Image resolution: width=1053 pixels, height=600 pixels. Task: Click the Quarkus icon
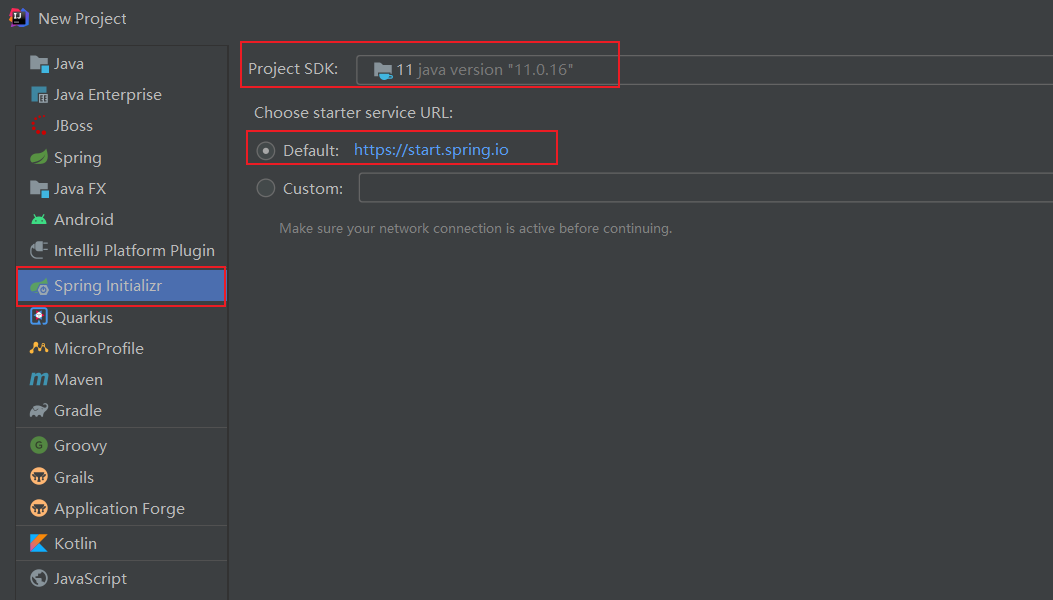39,316
